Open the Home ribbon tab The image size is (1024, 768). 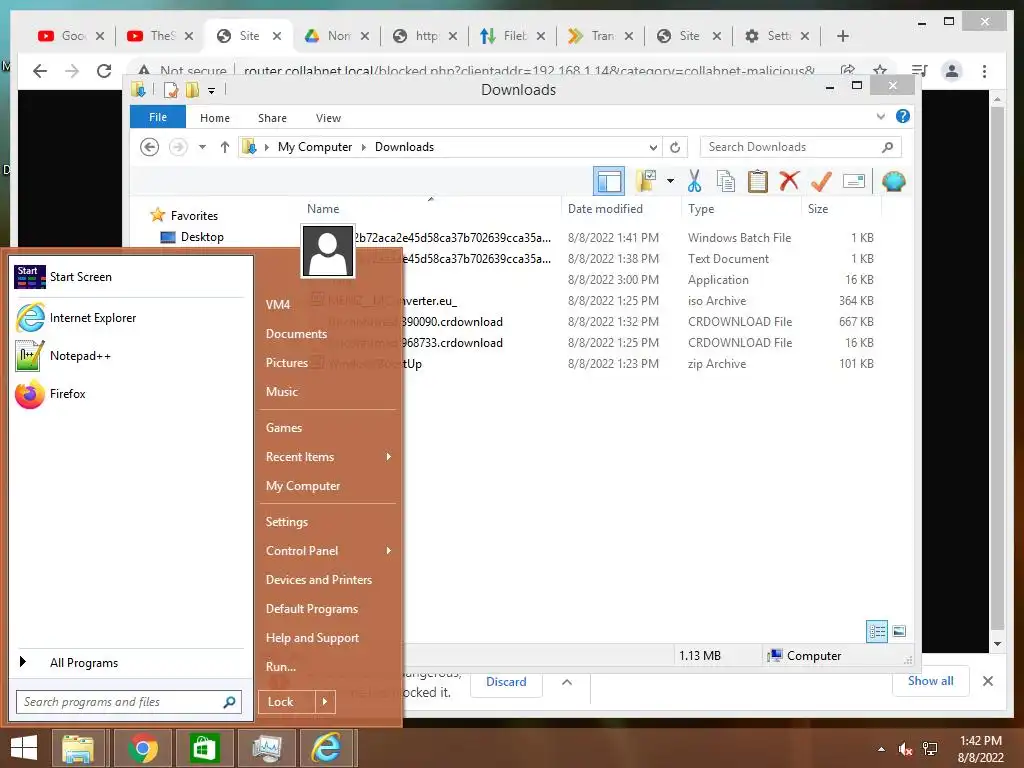(215, 118)
